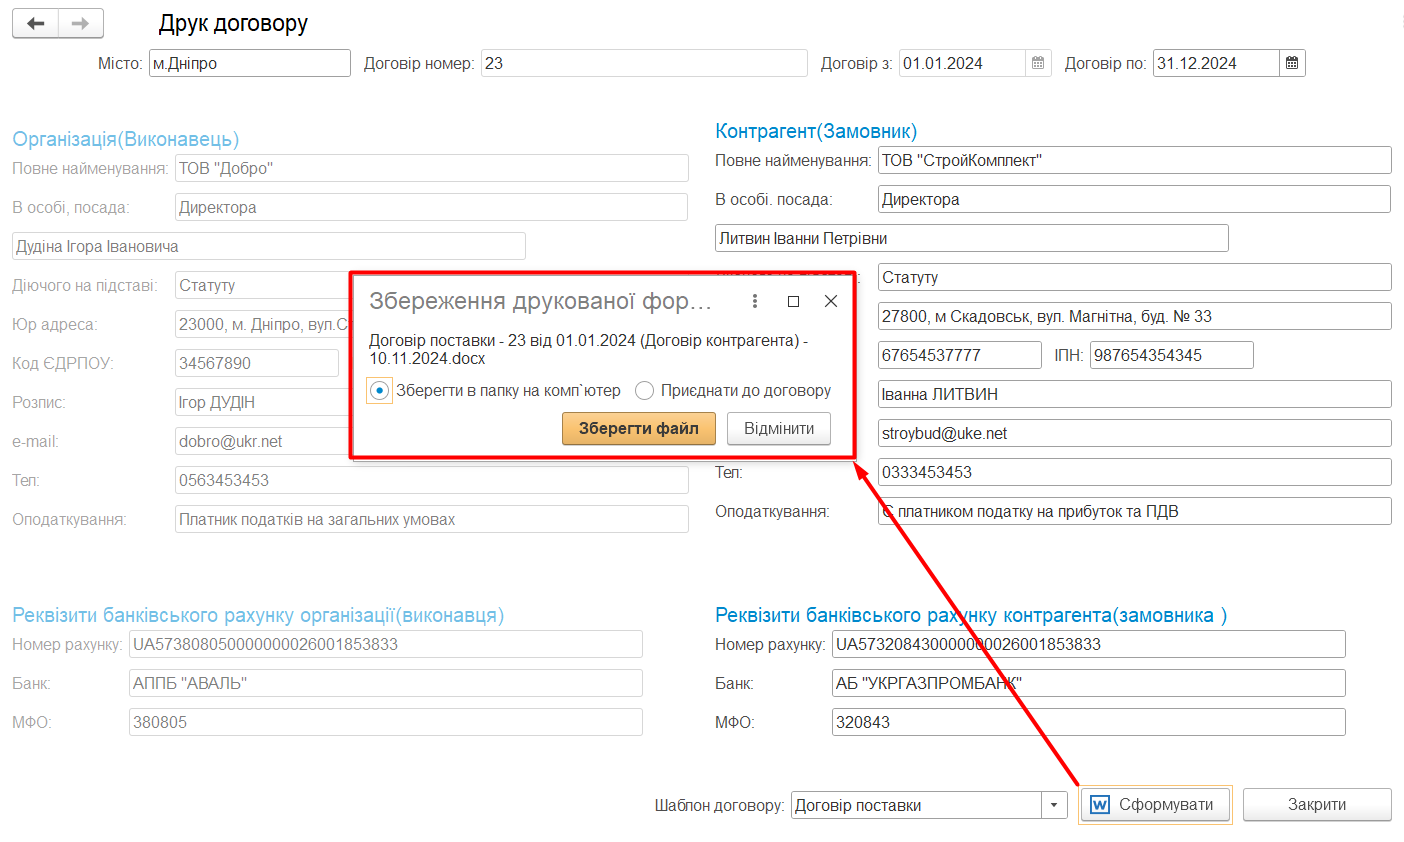Click the 'Організація(Виконавець)' section heading
Screen dimensions: 1404x842
click(x=125, y=139)
